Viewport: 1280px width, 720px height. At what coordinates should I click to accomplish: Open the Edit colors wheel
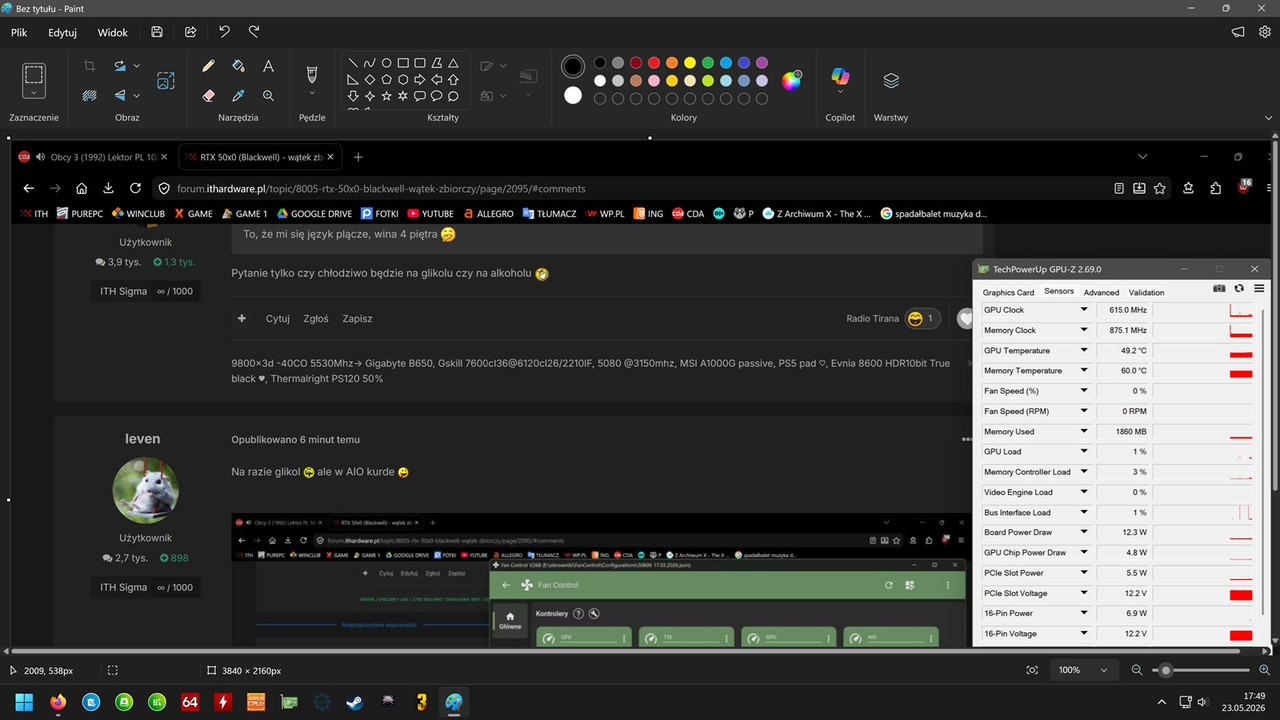coord(791,81)
